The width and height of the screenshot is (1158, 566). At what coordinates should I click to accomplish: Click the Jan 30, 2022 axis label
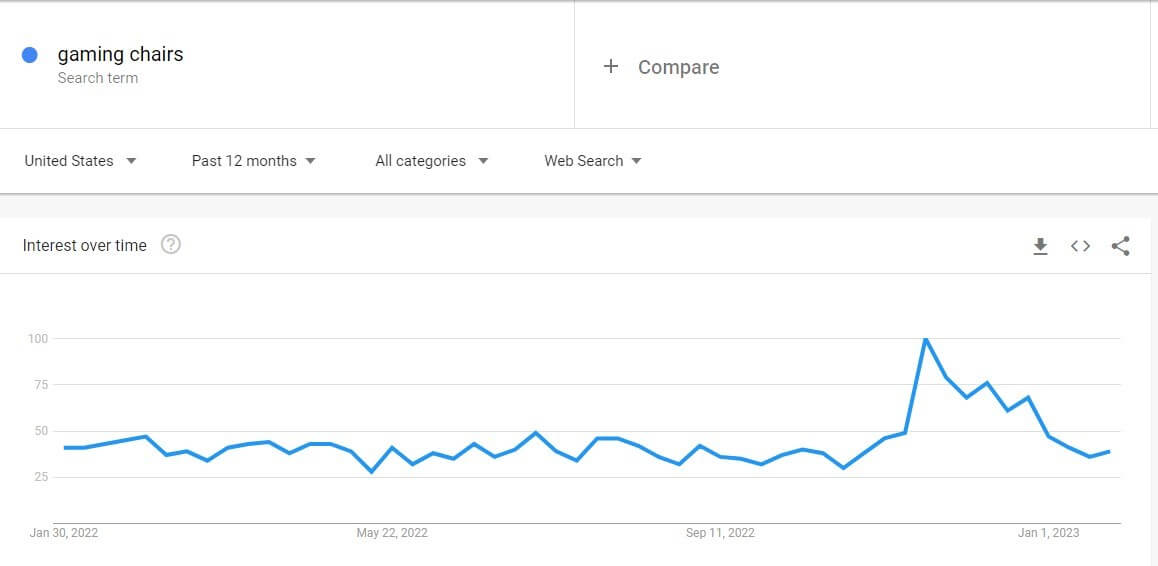64,533
